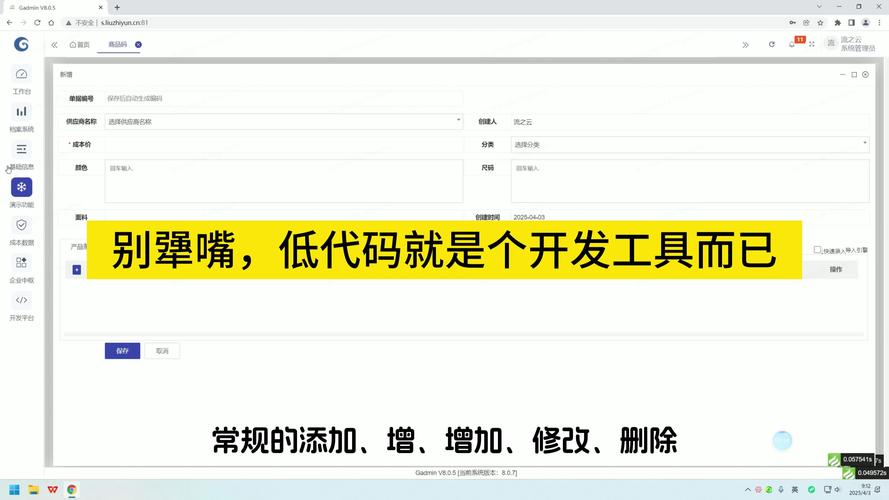Switch to the 首页 home tab

click(79, 44)
